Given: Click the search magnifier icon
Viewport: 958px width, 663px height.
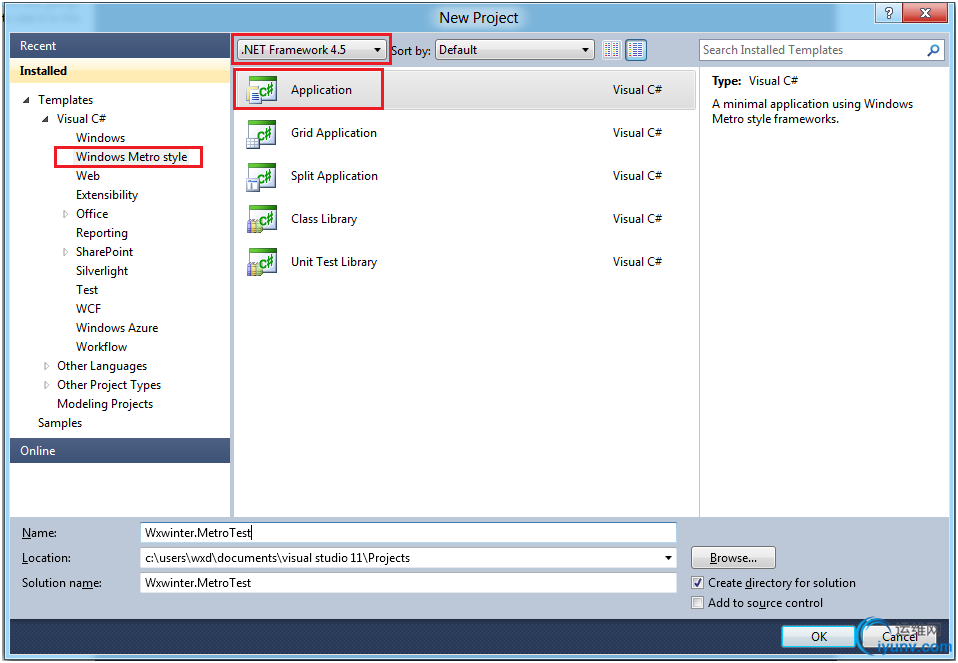Looking at the screenshot, I should tap(933, 50).
